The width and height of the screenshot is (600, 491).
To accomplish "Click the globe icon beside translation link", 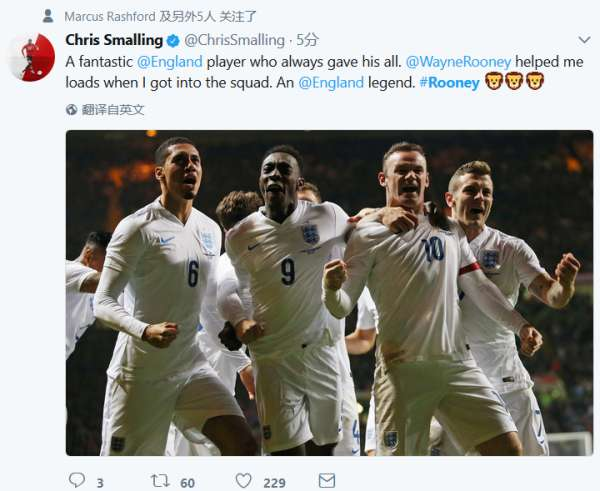I will pos(73,109).
